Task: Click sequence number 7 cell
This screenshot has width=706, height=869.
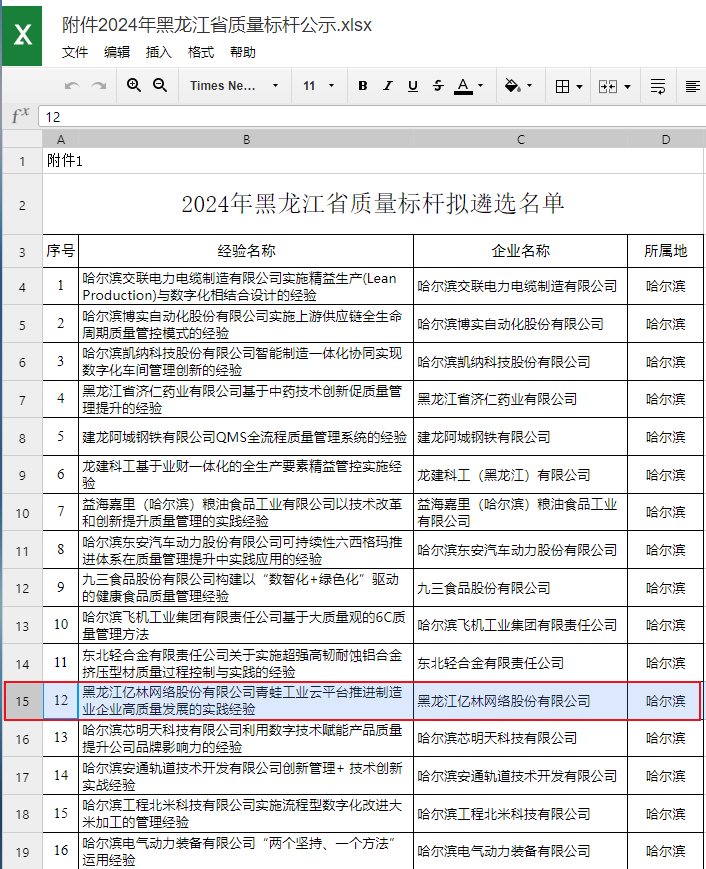Action: 61,512
